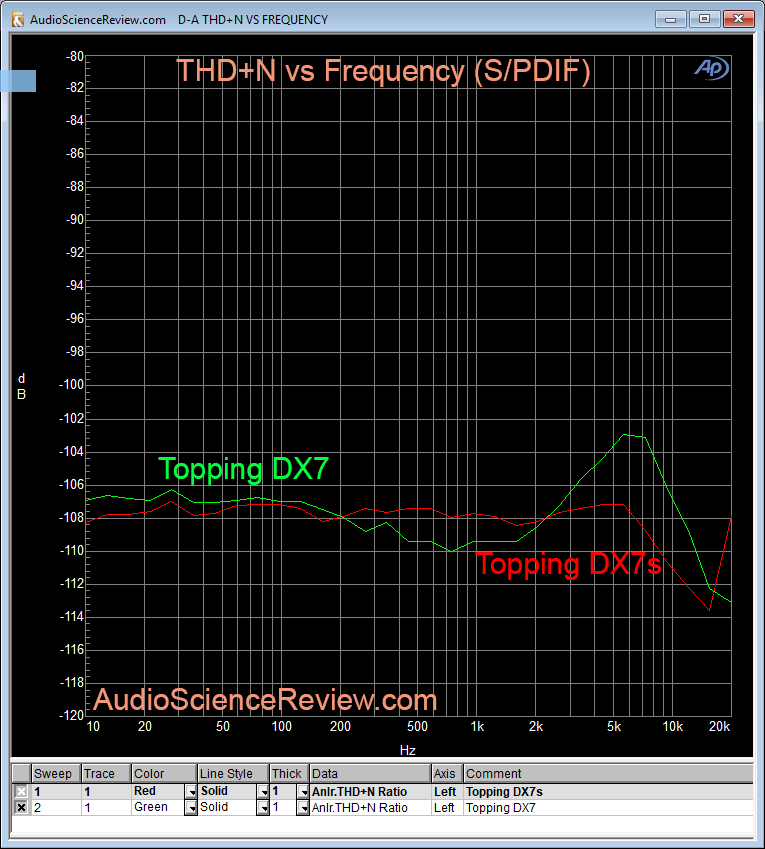The image size is (765, 849).
Task: Click the green 'Topping DX7' graph label
Action: [244, 469]
